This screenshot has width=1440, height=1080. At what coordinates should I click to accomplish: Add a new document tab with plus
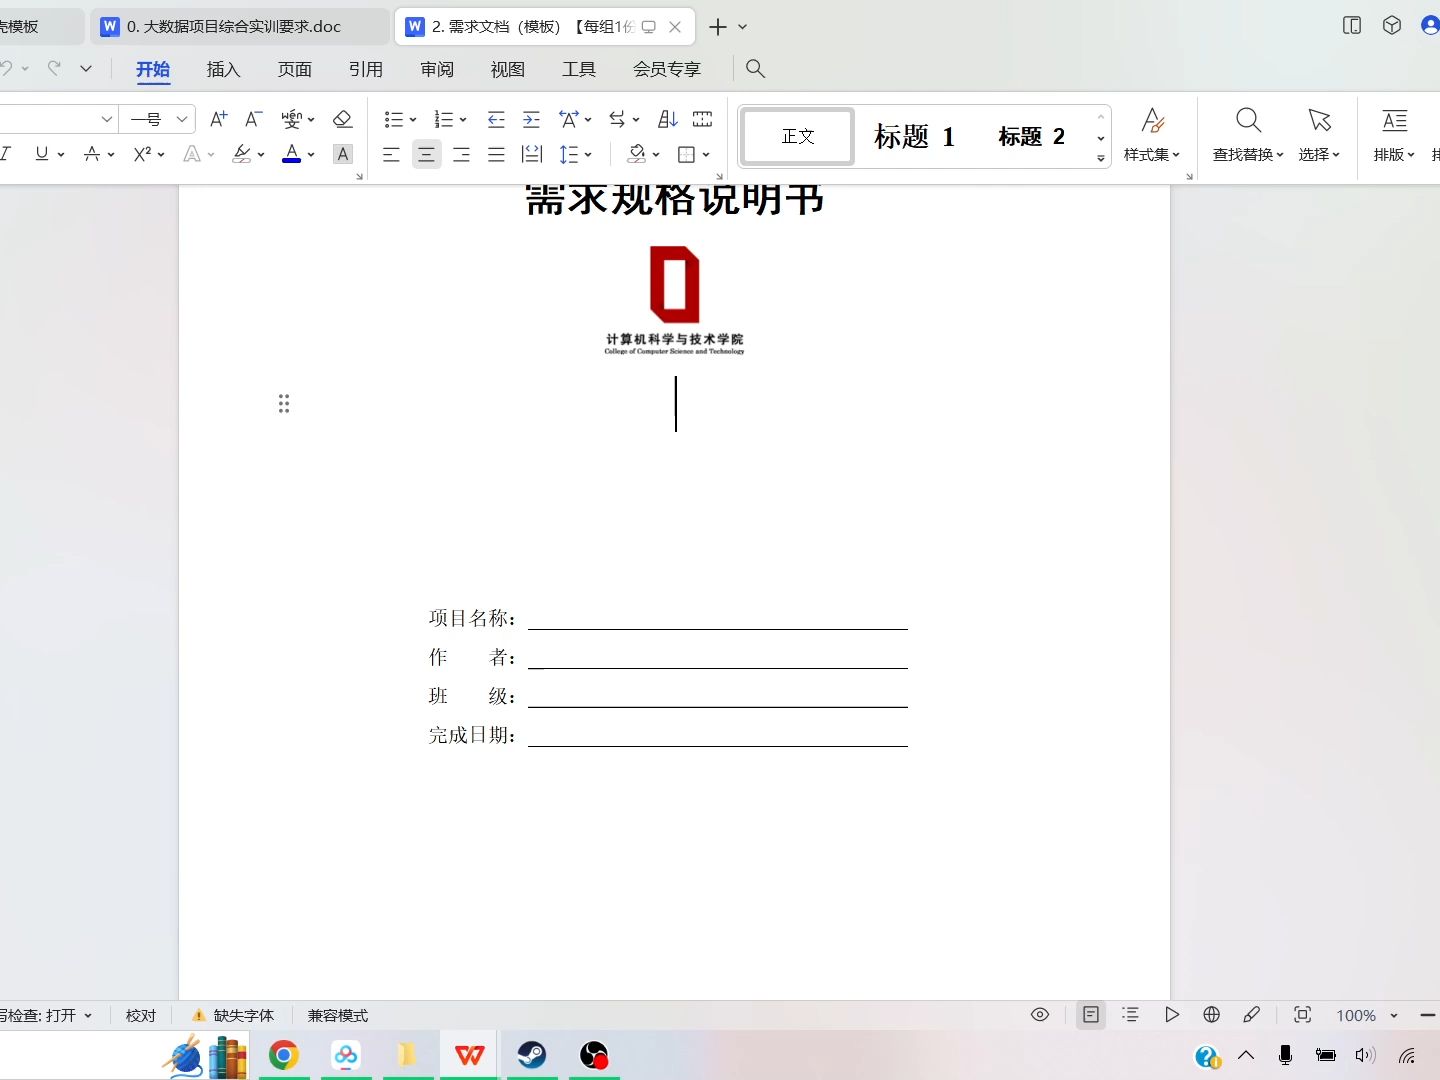pos(717,27)
